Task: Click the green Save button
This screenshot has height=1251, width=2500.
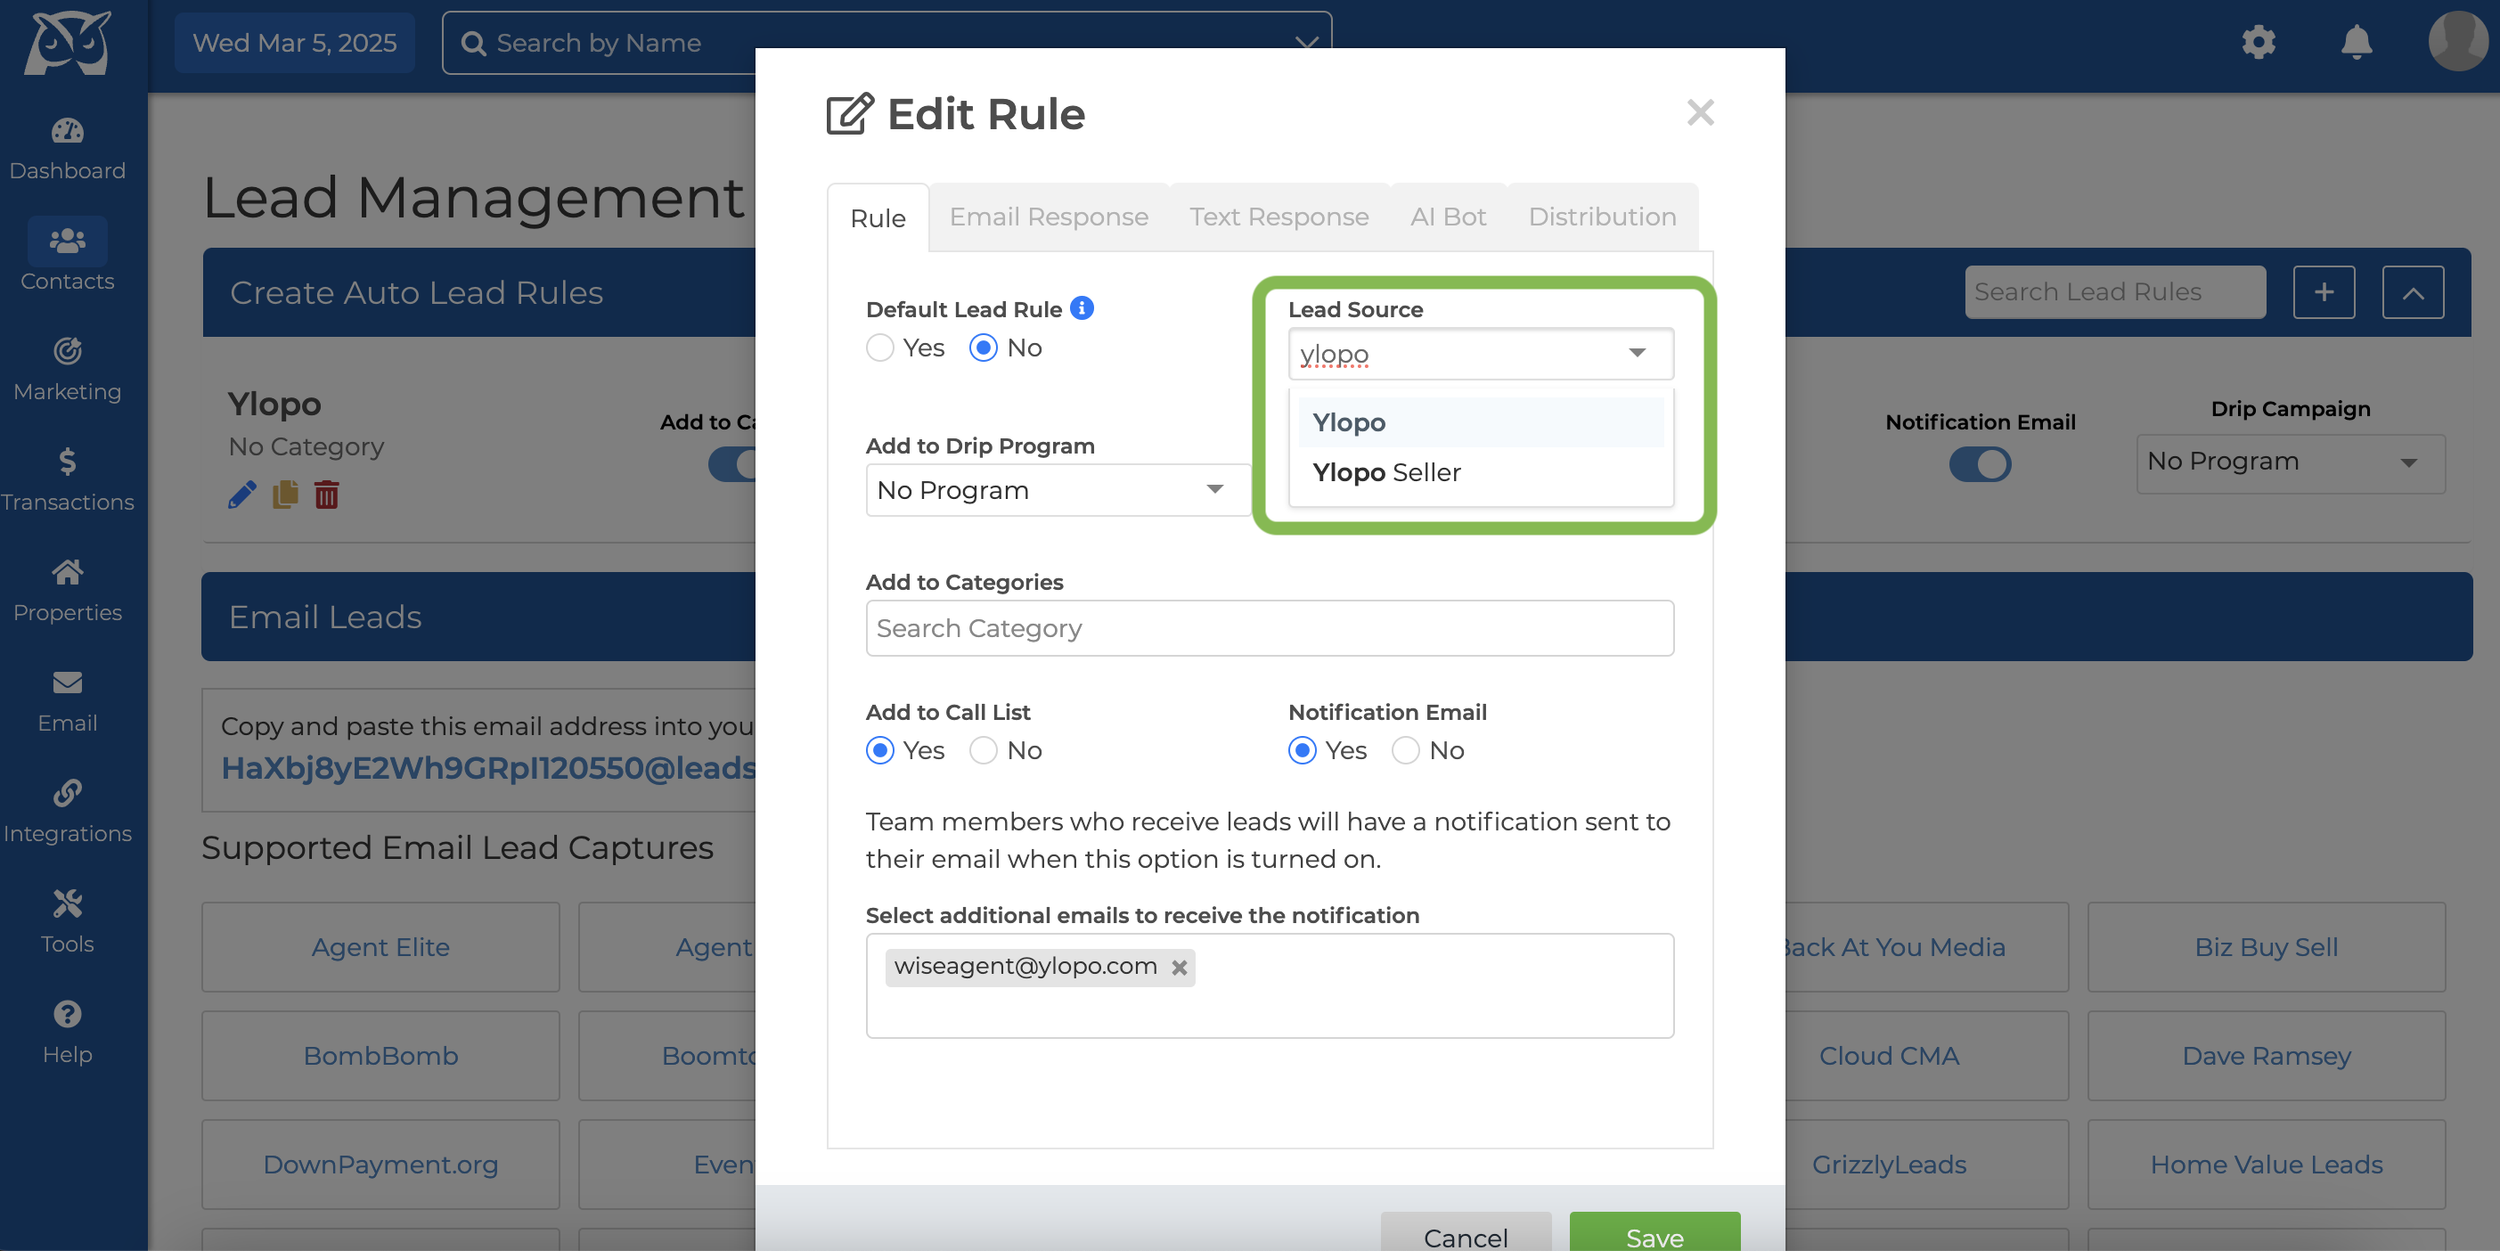Action: 1654,1235
